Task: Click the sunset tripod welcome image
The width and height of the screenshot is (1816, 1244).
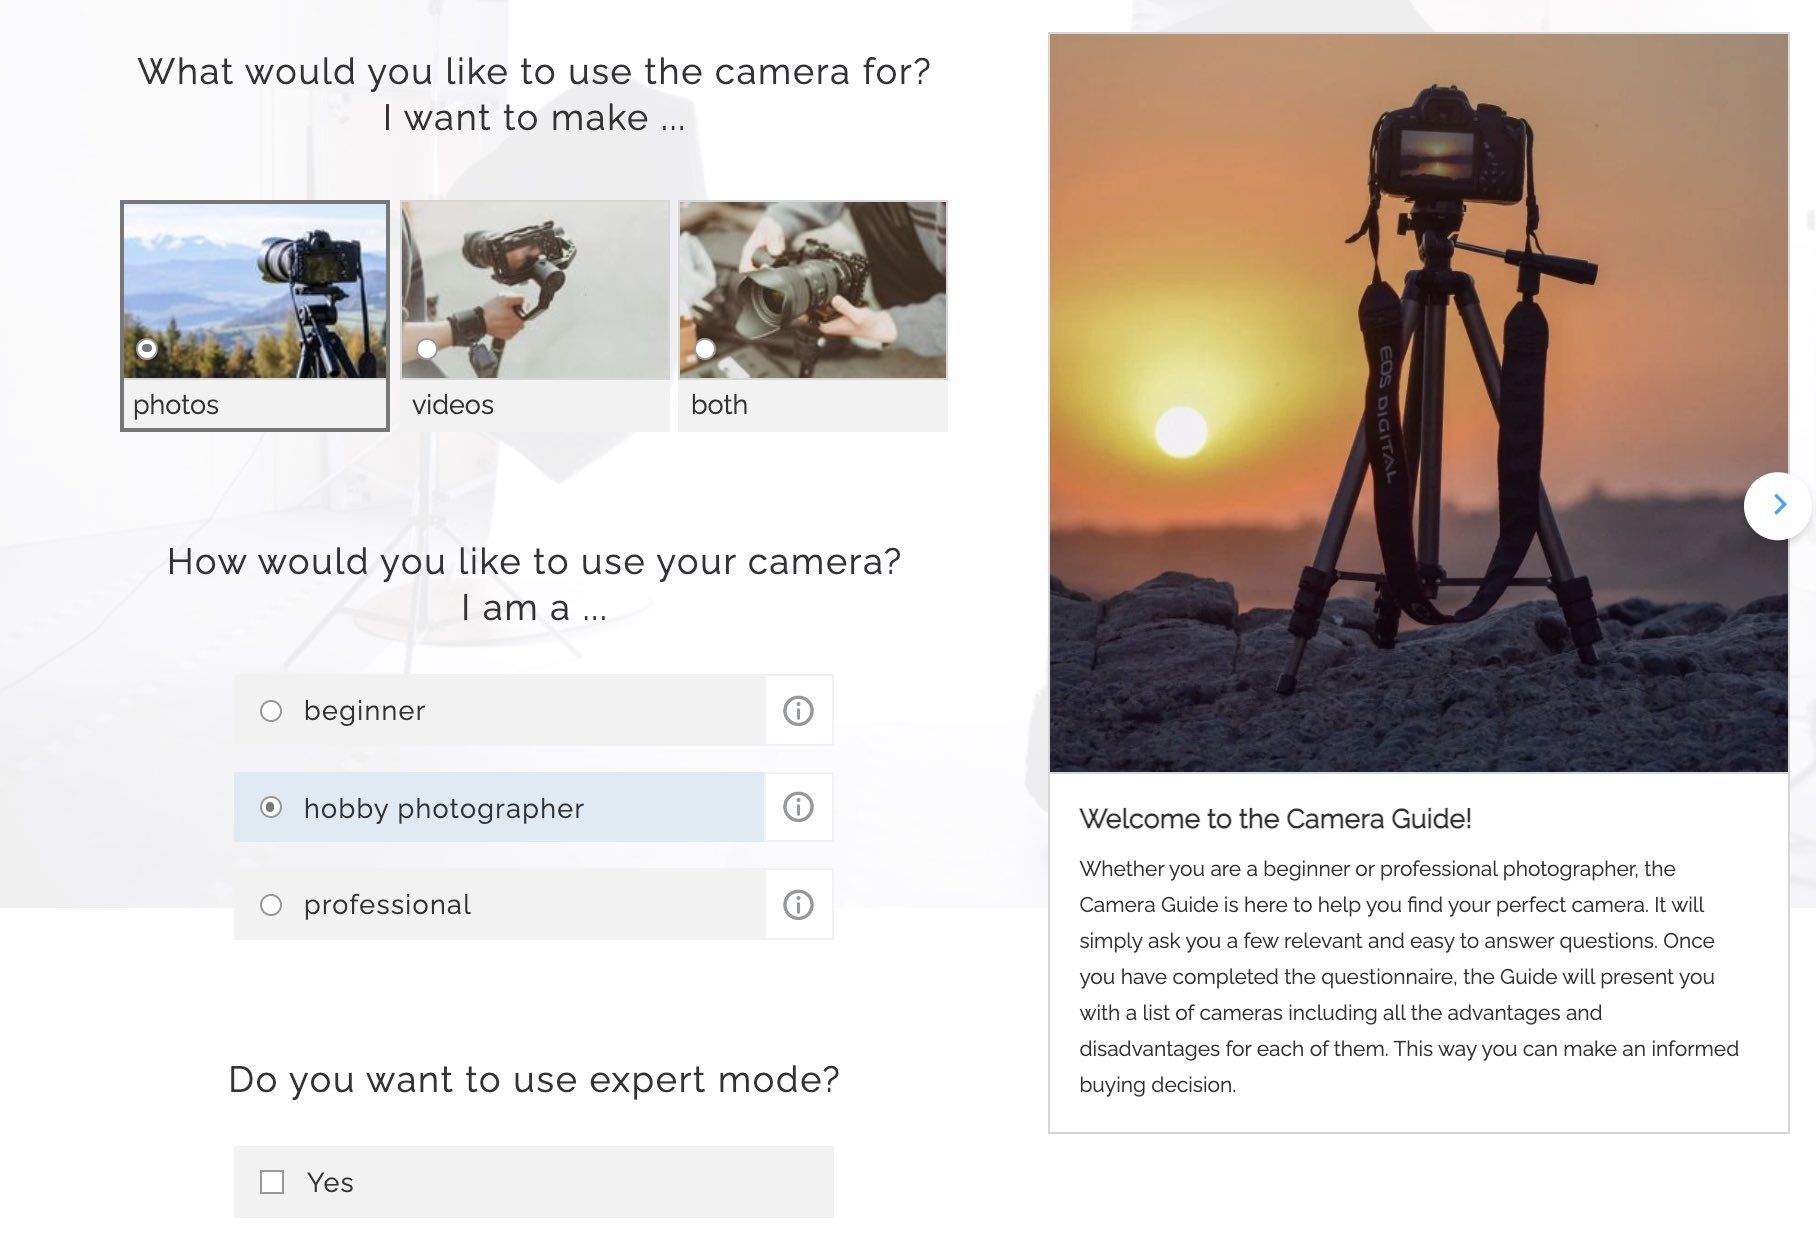Action: point(1418,402)
